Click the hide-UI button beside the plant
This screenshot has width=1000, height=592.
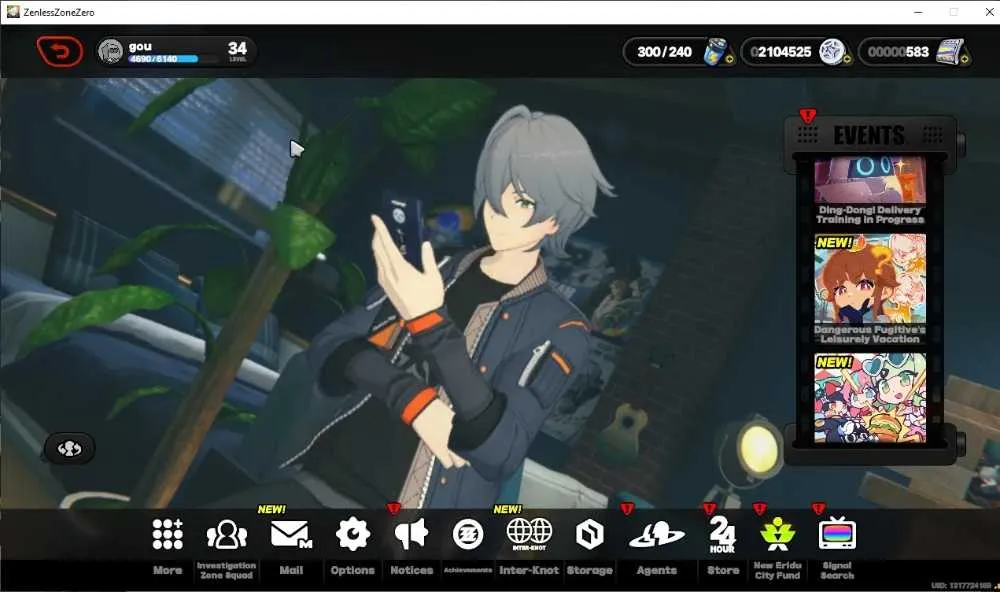70,448
